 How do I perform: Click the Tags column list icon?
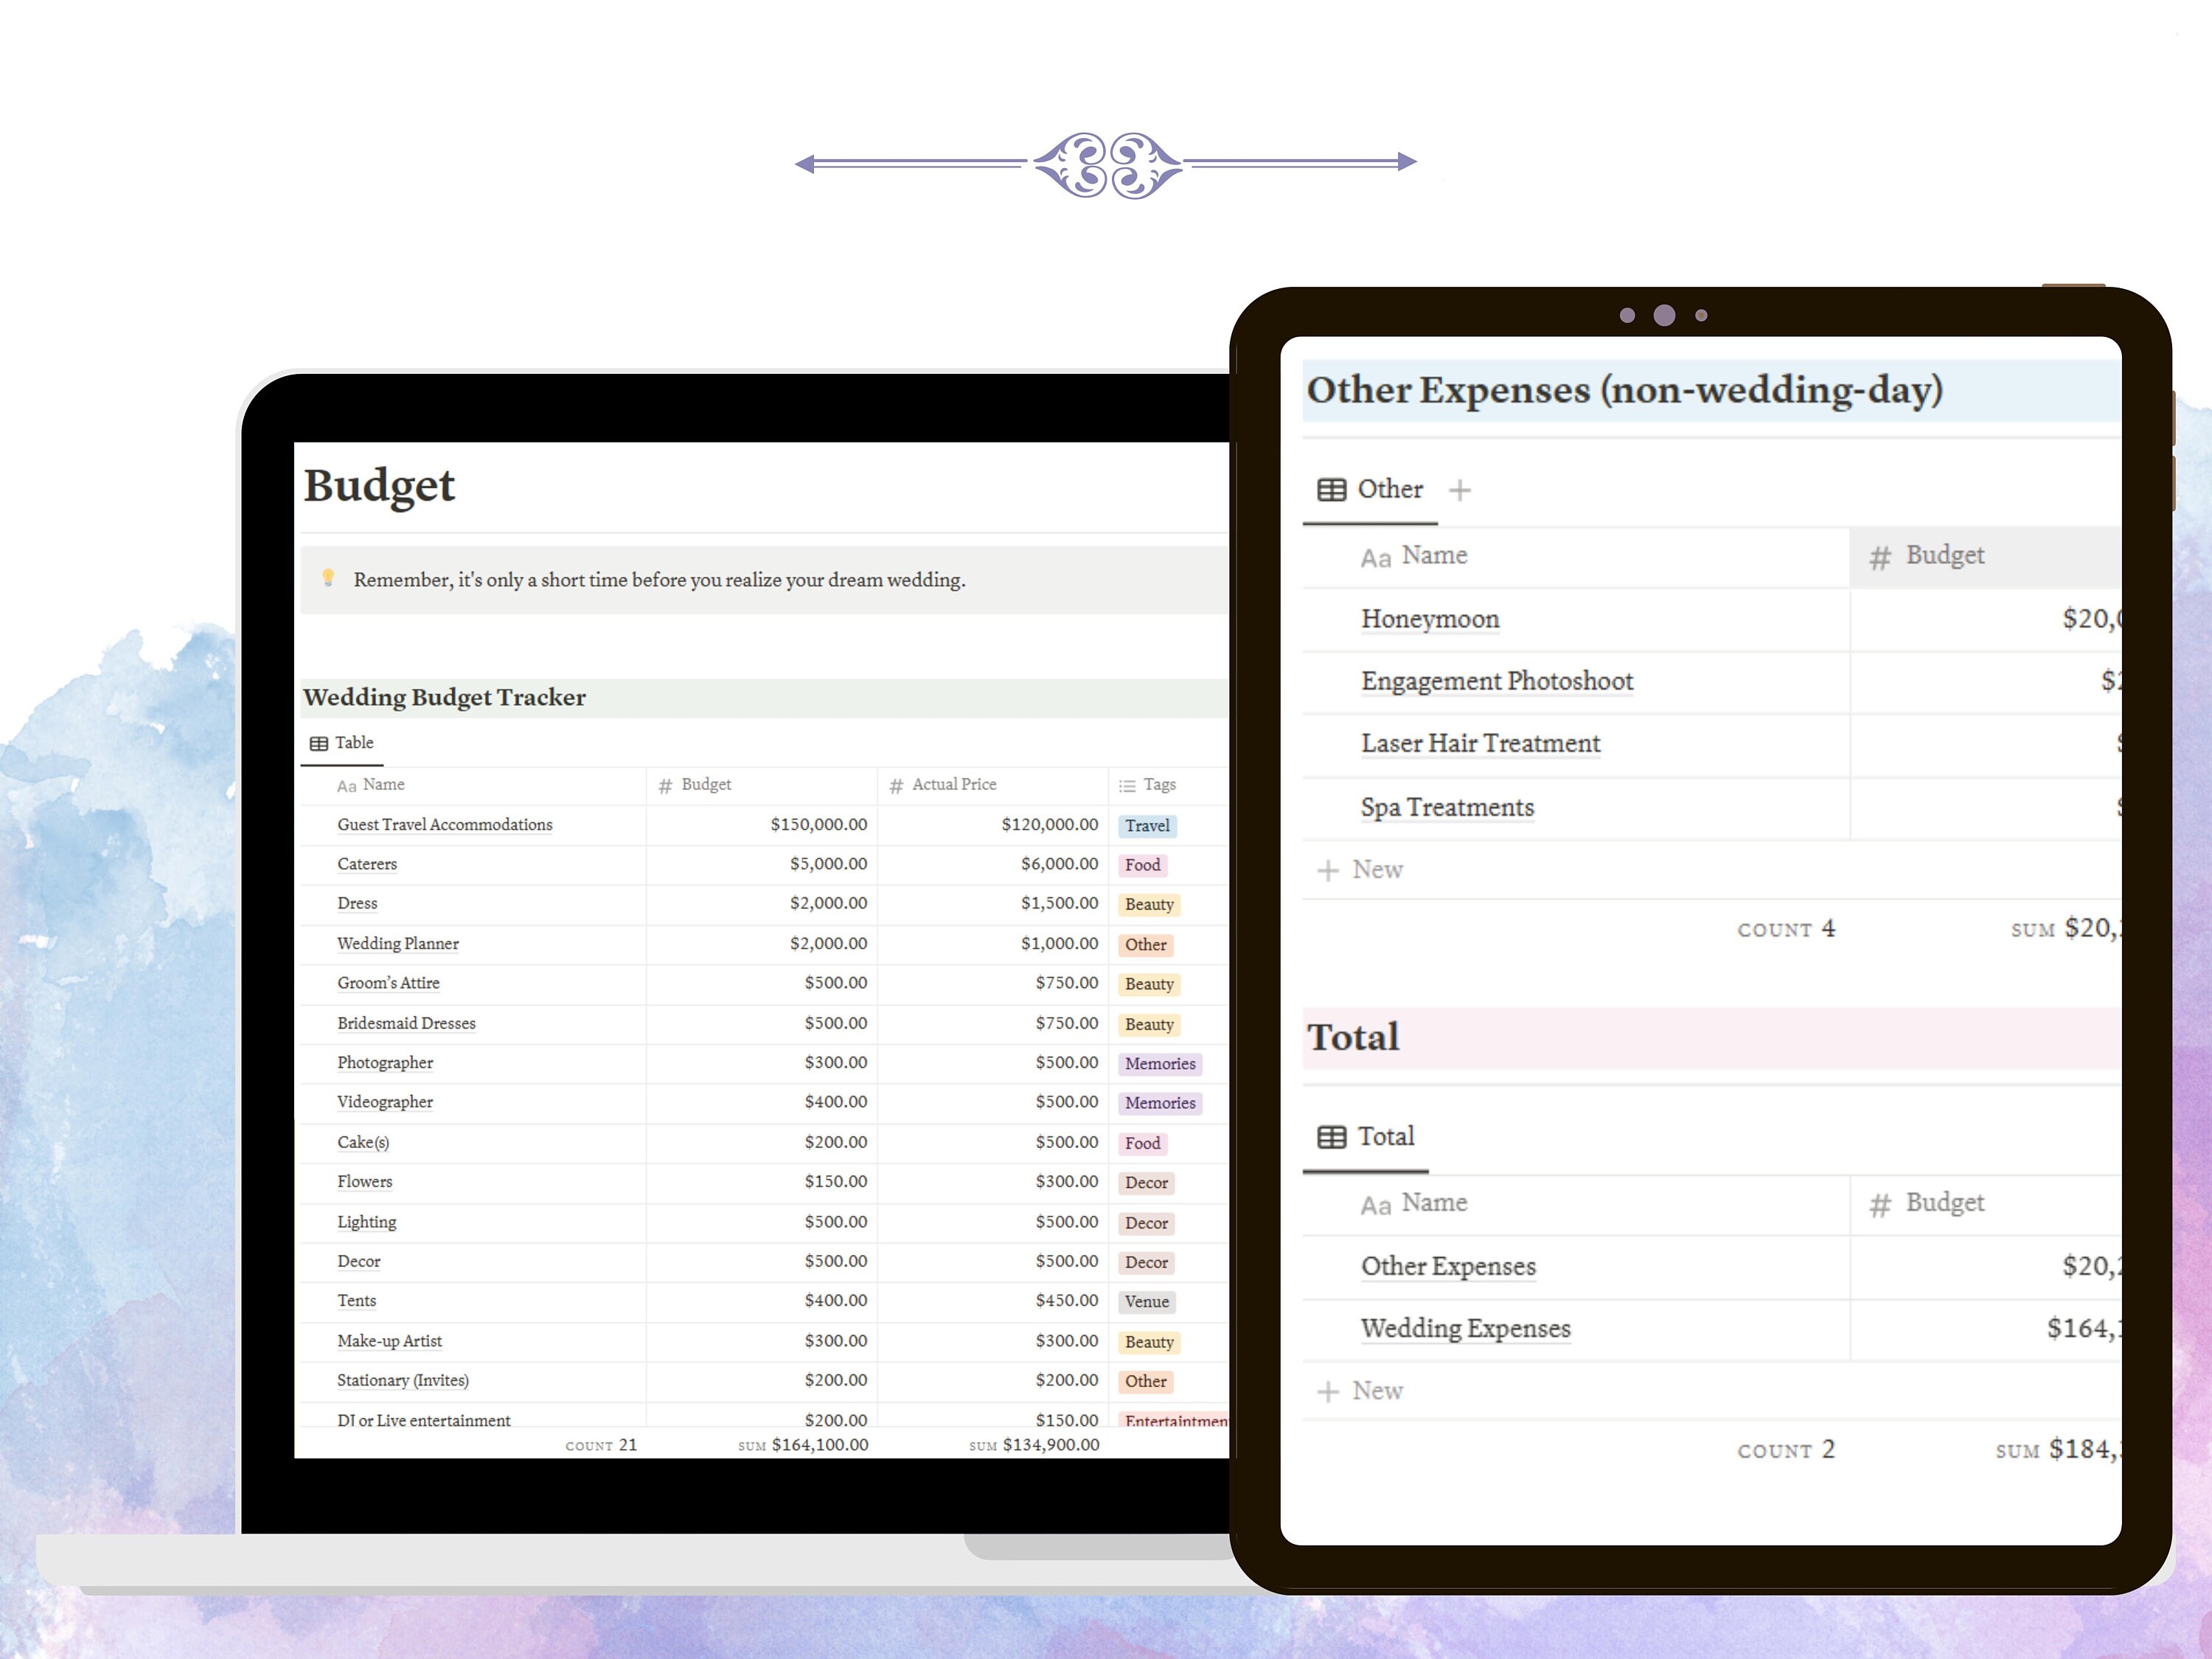click(x=1127, y=786)
